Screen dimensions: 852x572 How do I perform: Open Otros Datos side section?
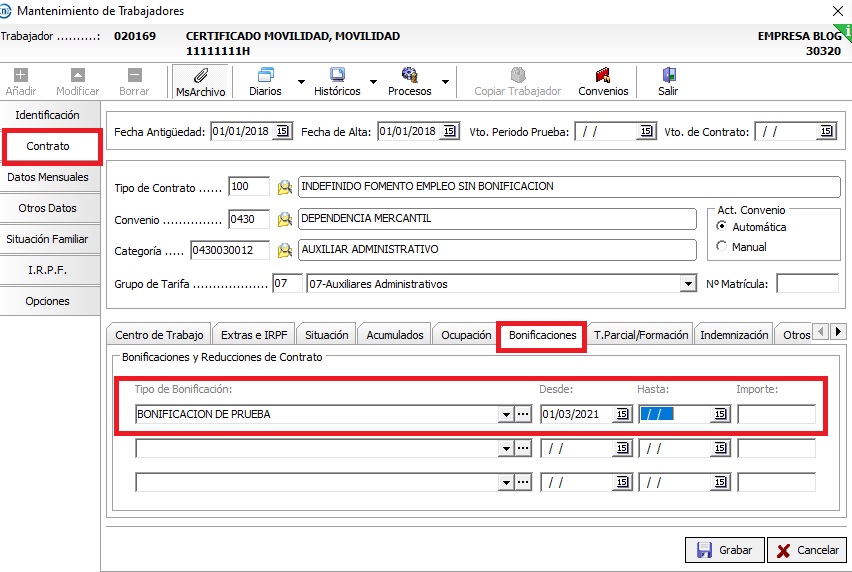point(48,208)
